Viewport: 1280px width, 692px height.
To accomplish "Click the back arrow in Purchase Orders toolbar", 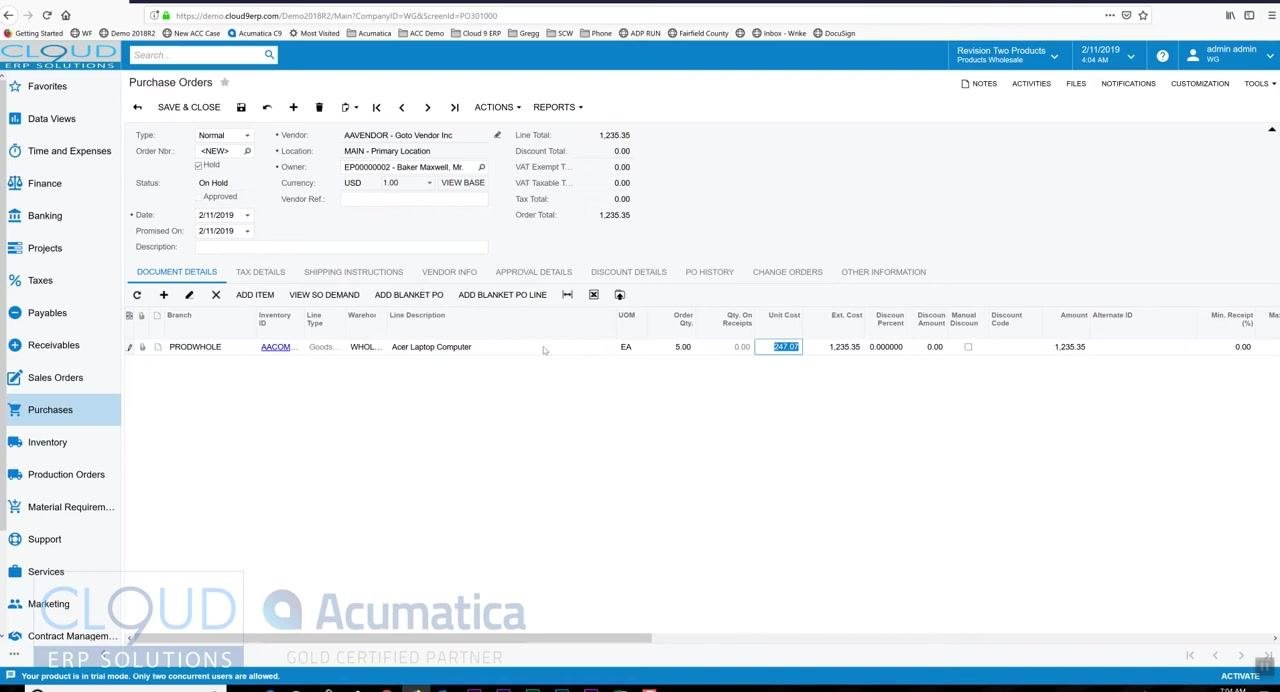I will click(137, 107).
